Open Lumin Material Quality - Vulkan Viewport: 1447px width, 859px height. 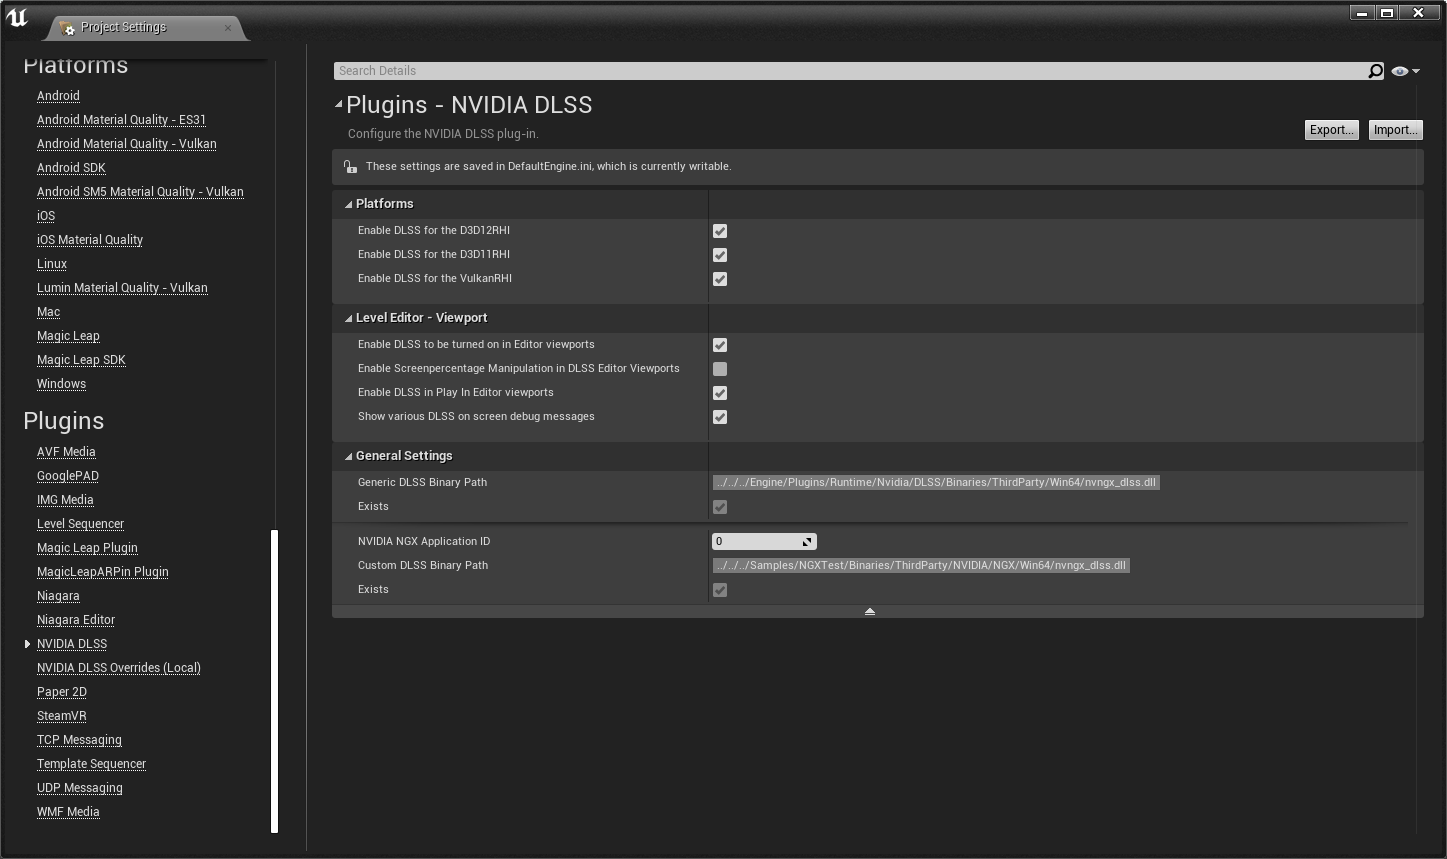[122, 288]
